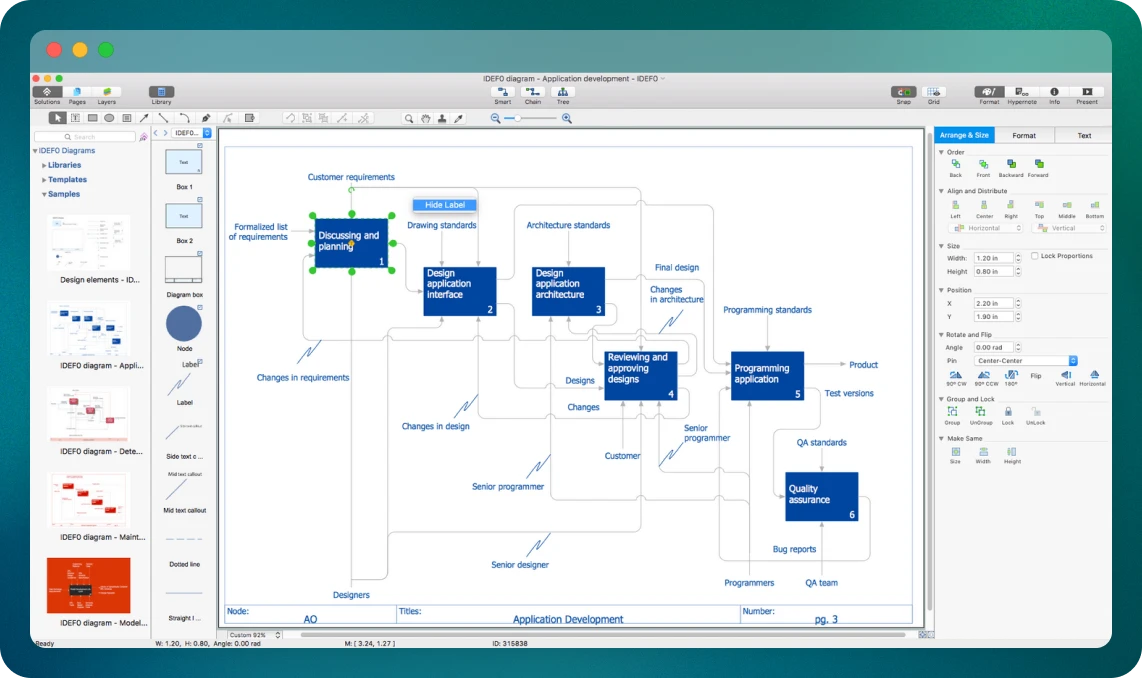Lock the selected object
This screenshot has height=678, width=1142.
(x=1008, y=412)
